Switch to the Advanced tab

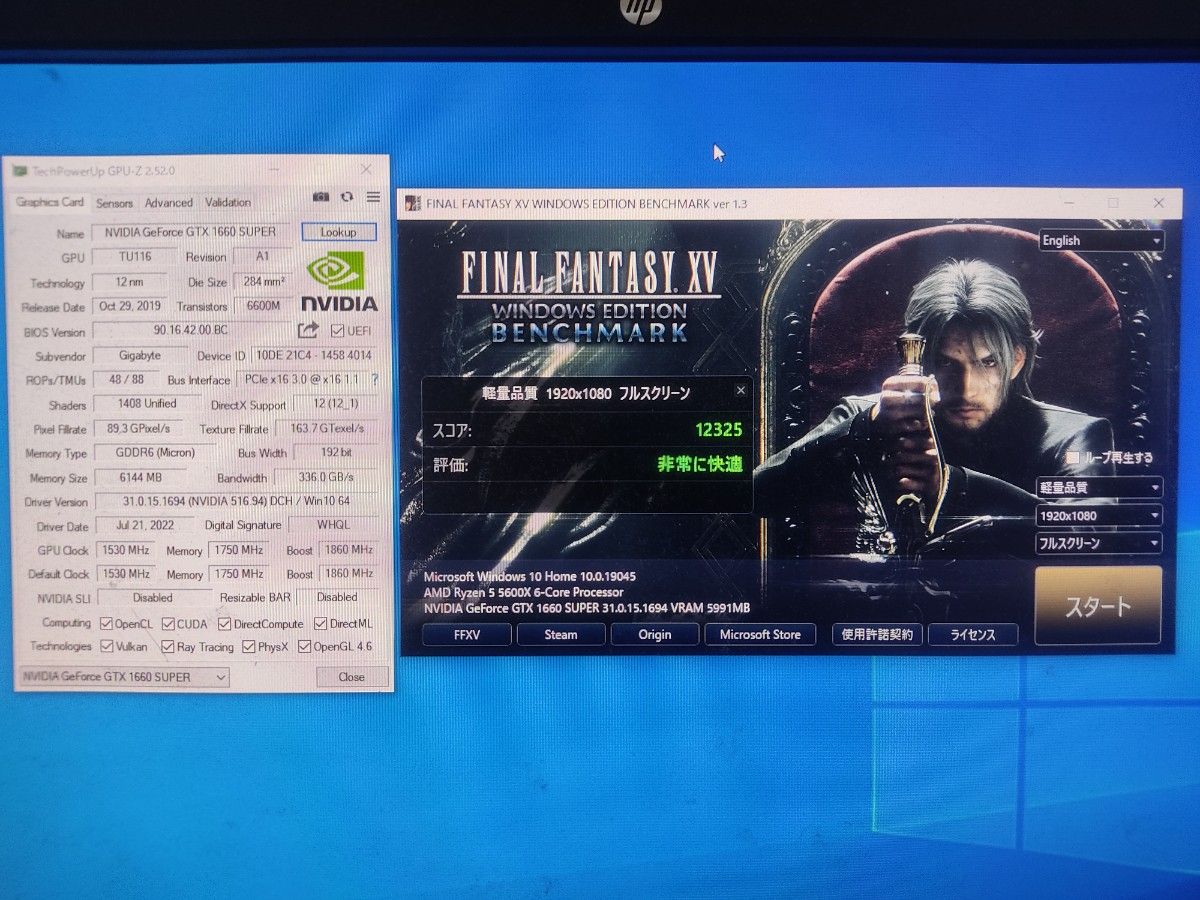[169, 203]
